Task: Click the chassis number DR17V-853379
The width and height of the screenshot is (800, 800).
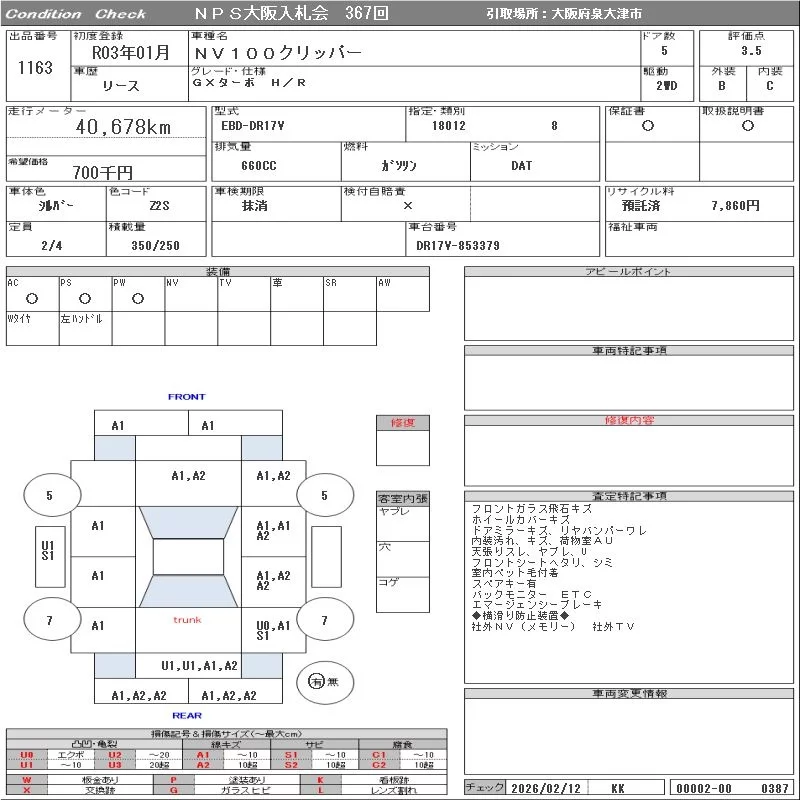Action: 458,245
